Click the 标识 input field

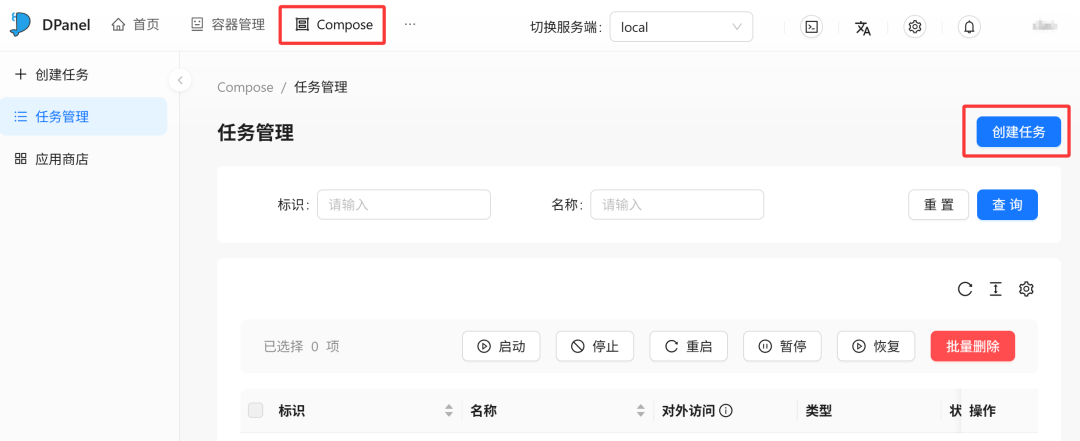pyautogui.click(x=404, y=205)
